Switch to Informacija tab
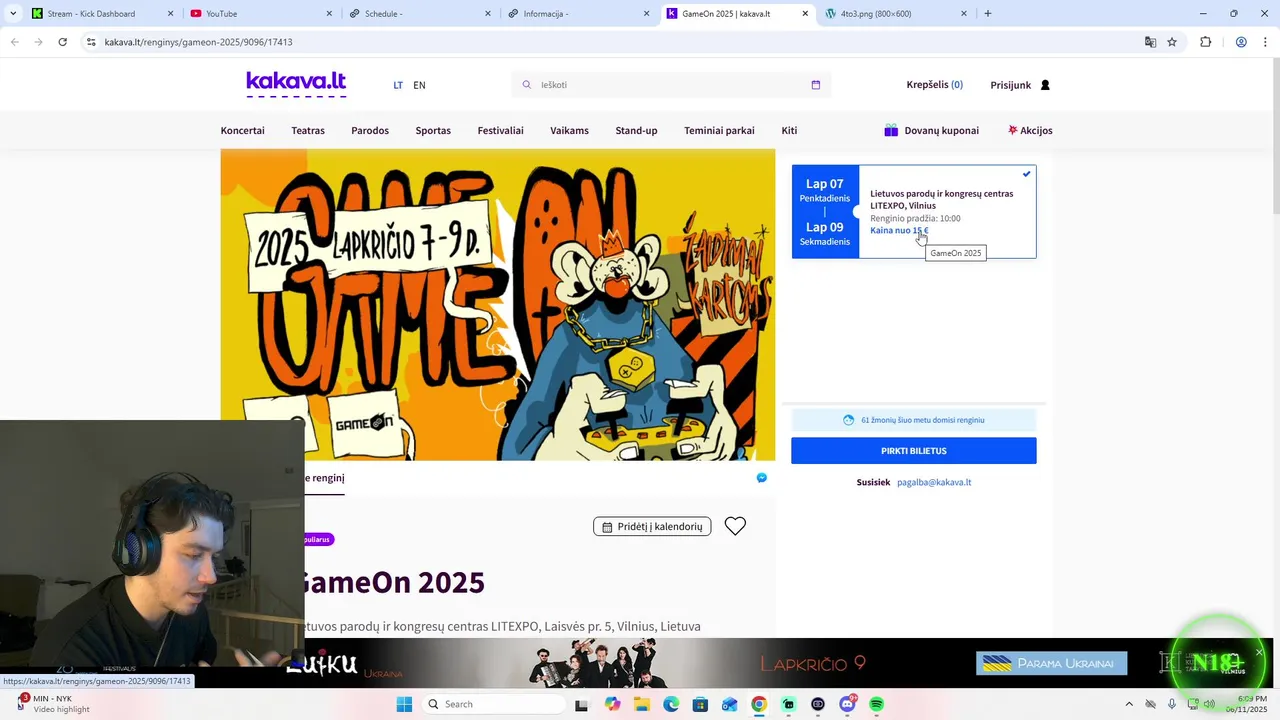 (x=577, y=14)
